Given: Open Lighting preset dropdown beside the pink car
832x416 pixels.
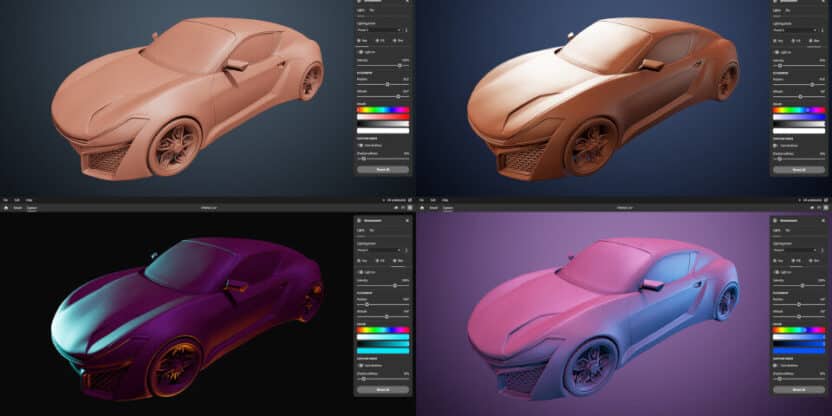Looking at the screenshot, I should (795, 250).
